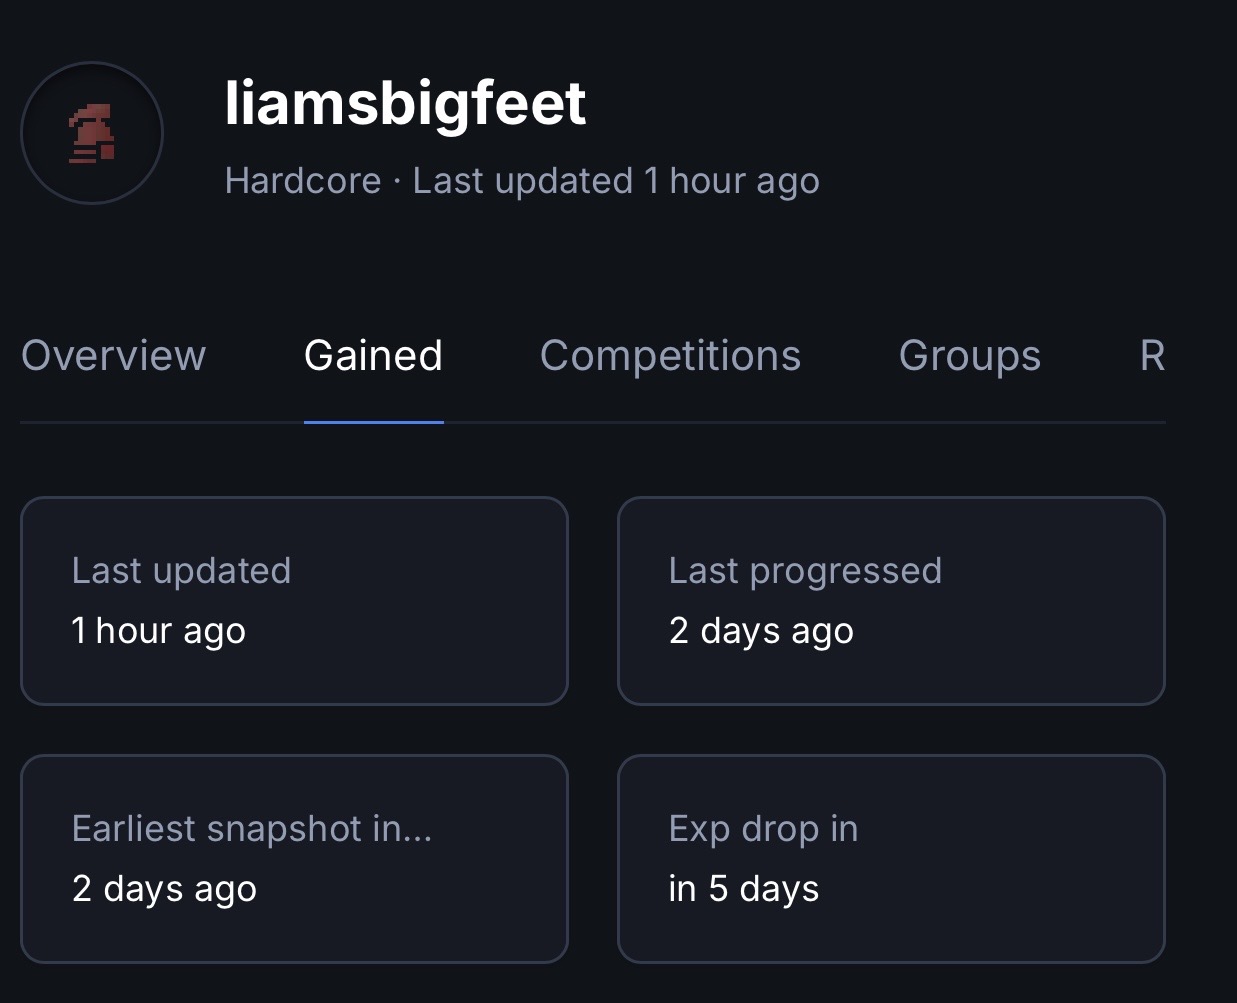
Task: Select the Gained tab
Action: tap(373, 356)
